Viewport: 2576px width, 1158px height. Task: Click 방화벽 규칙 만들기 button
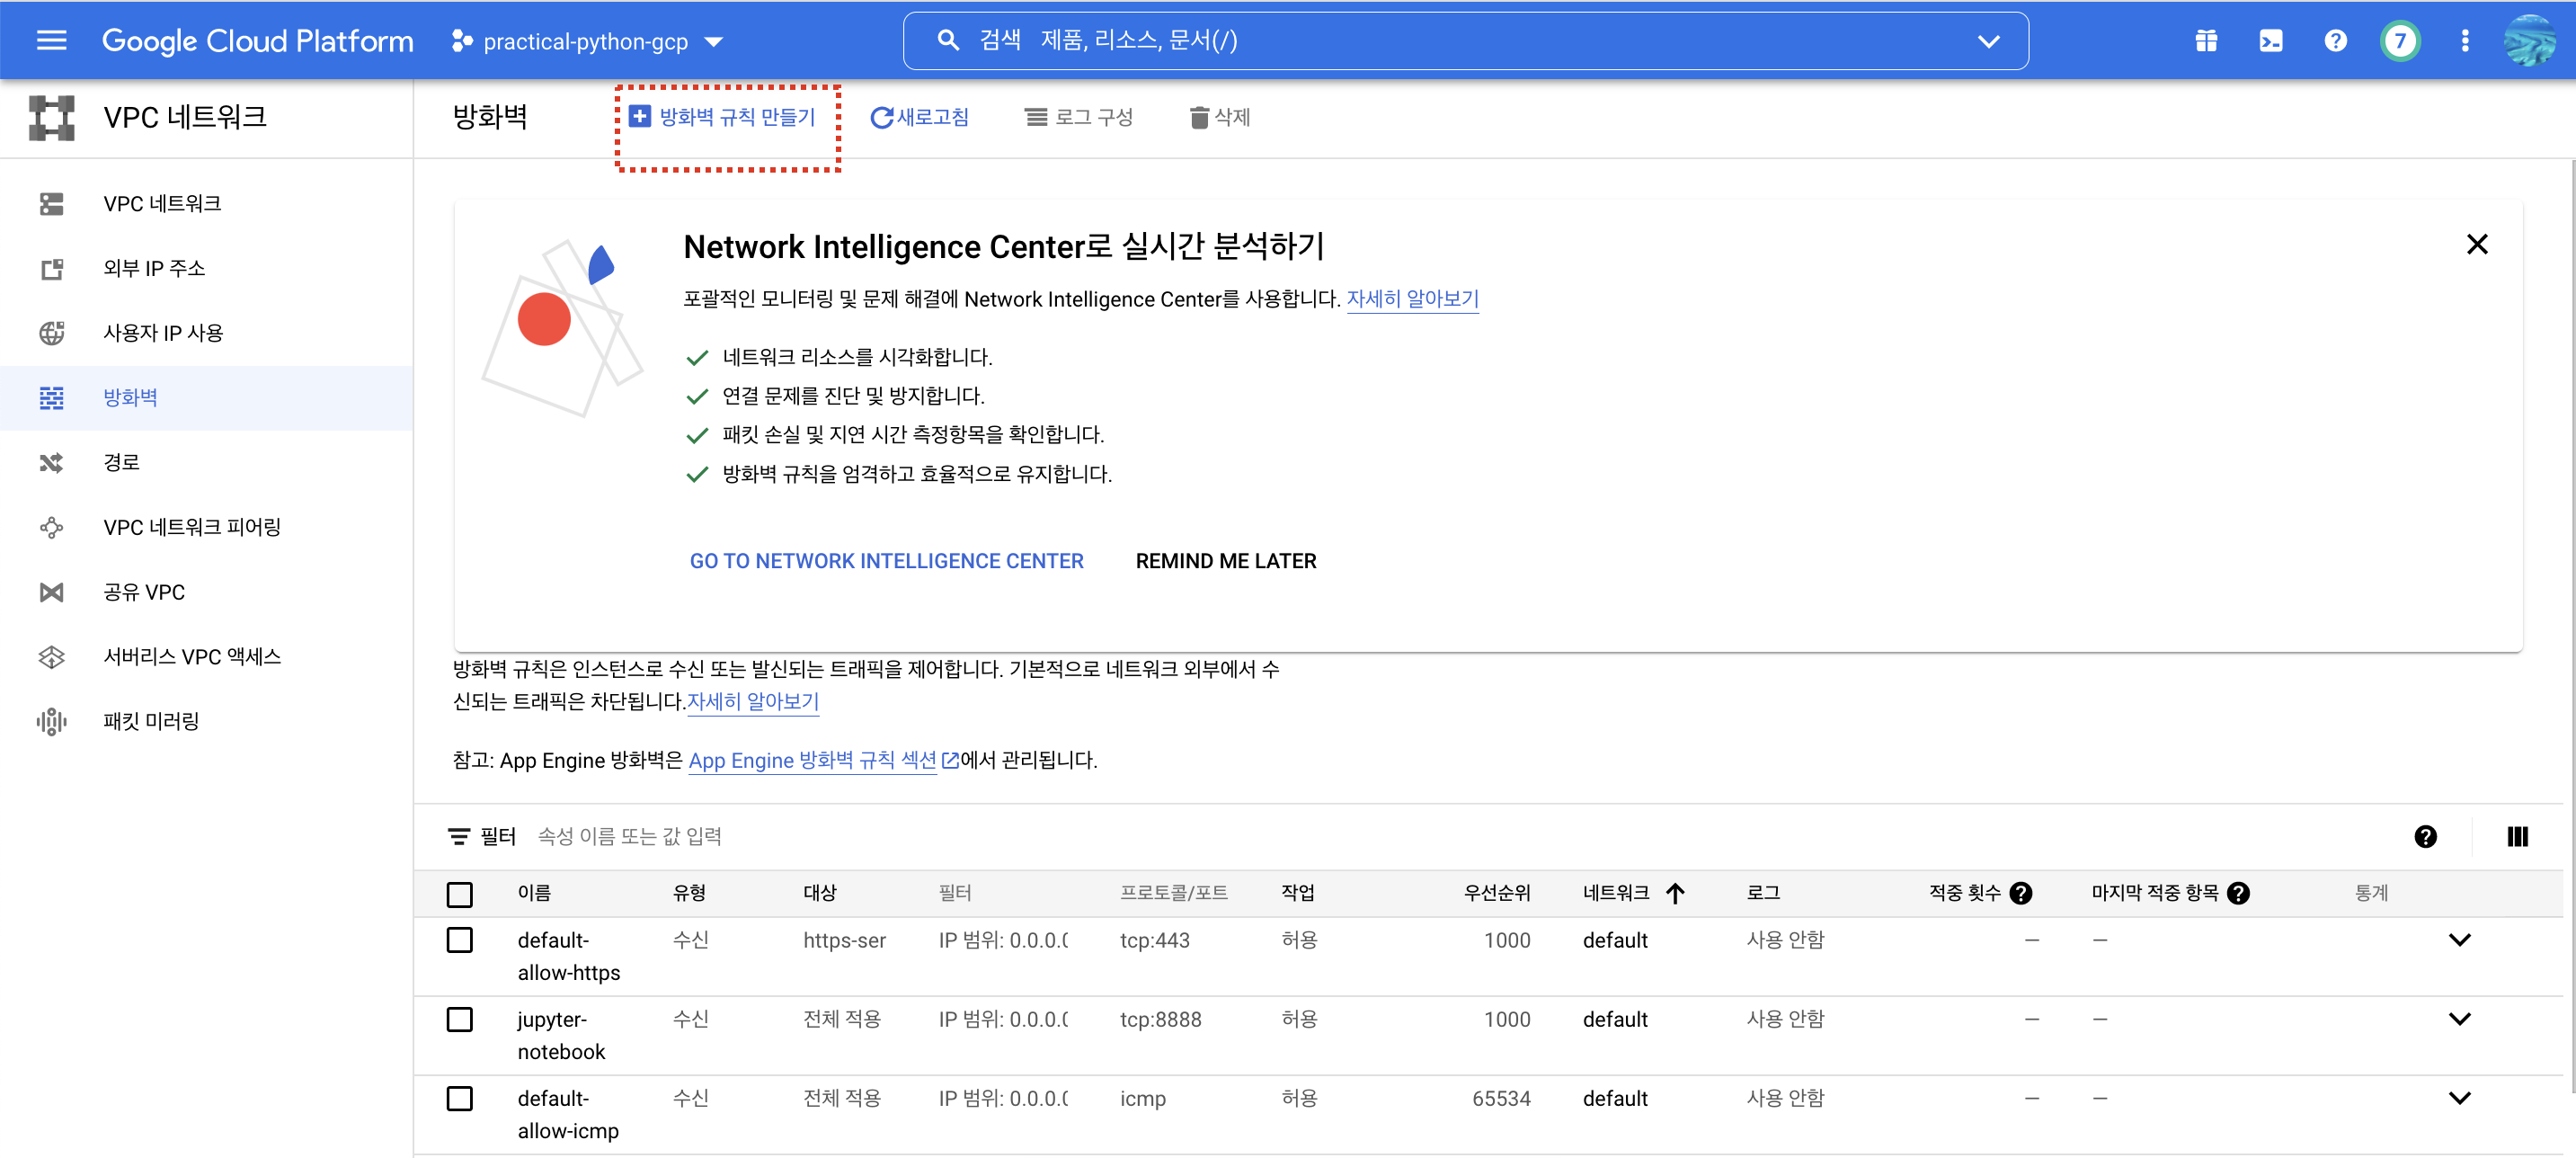click(722, 117)
